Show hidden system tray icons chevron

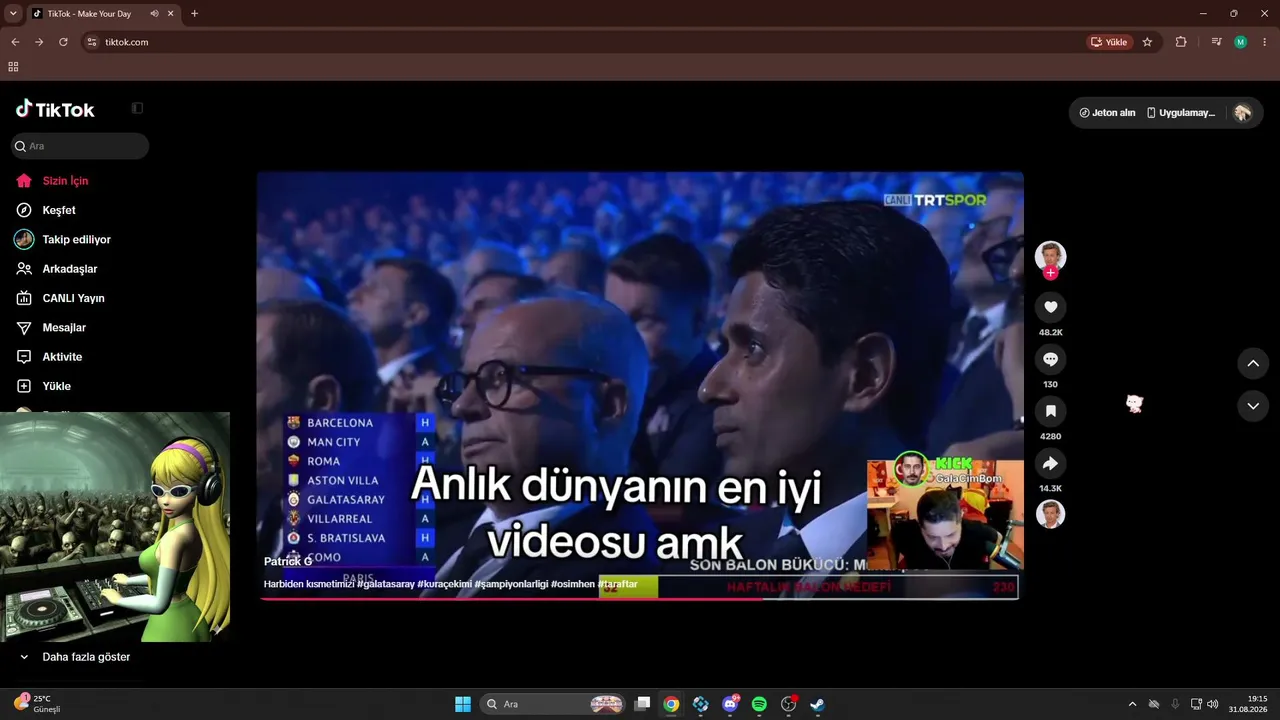tap(1132, 704)
